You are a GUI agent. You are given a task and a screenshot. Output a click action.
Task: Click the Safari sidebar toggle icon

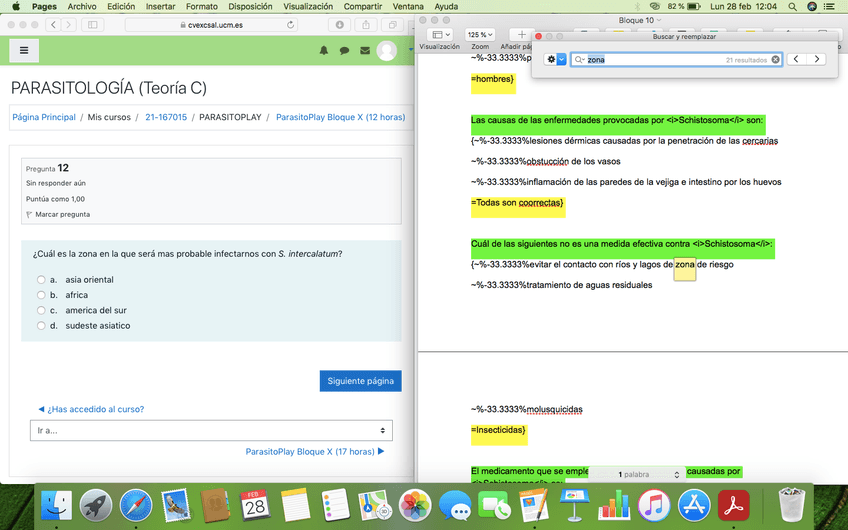click(x=93, y=24)
